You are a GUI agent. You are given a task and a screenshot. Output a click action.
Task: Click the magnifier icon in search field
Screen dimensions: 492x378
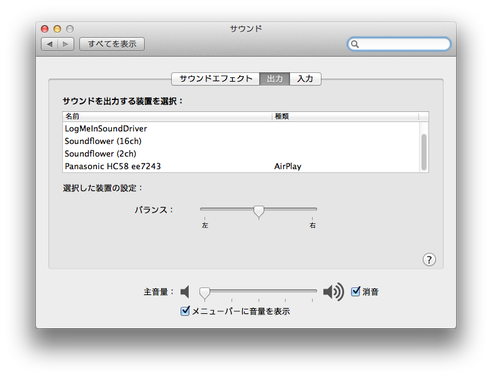click(355, 44)
